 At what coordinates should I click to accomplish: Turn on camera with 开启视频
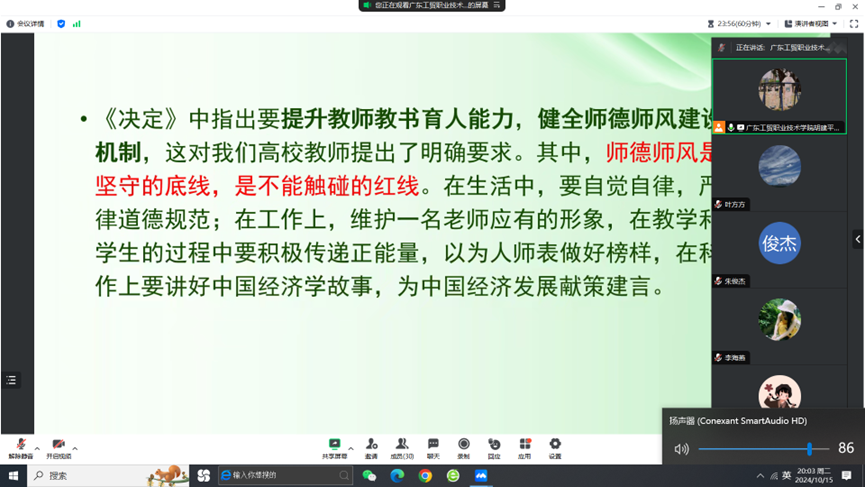[x=58, y=446]
